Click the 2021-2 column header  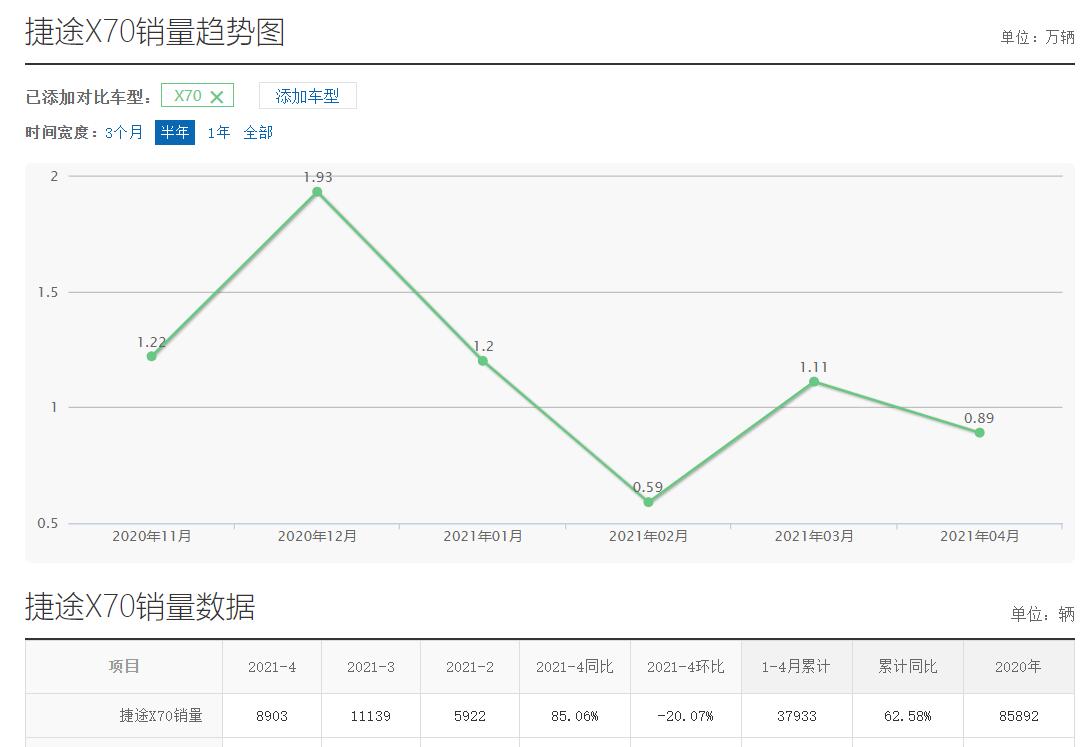[x=470, y=667]
